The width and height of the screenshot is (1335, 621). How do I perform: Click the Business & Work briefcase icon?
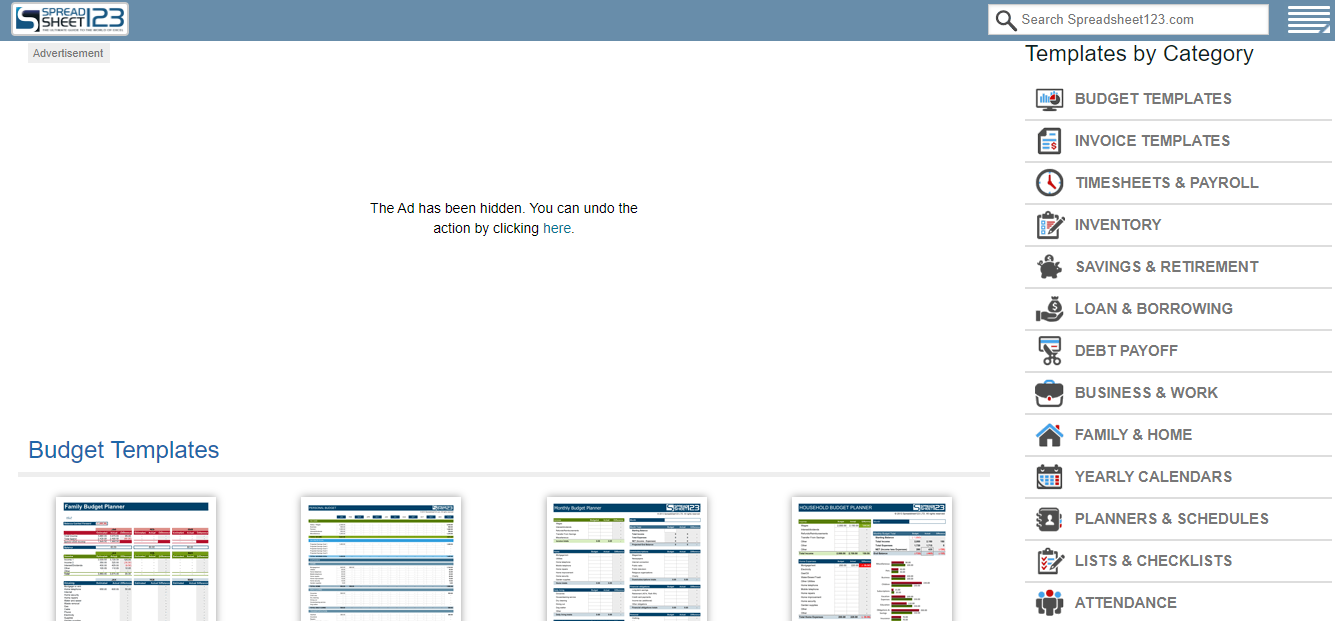(1049, 393)
